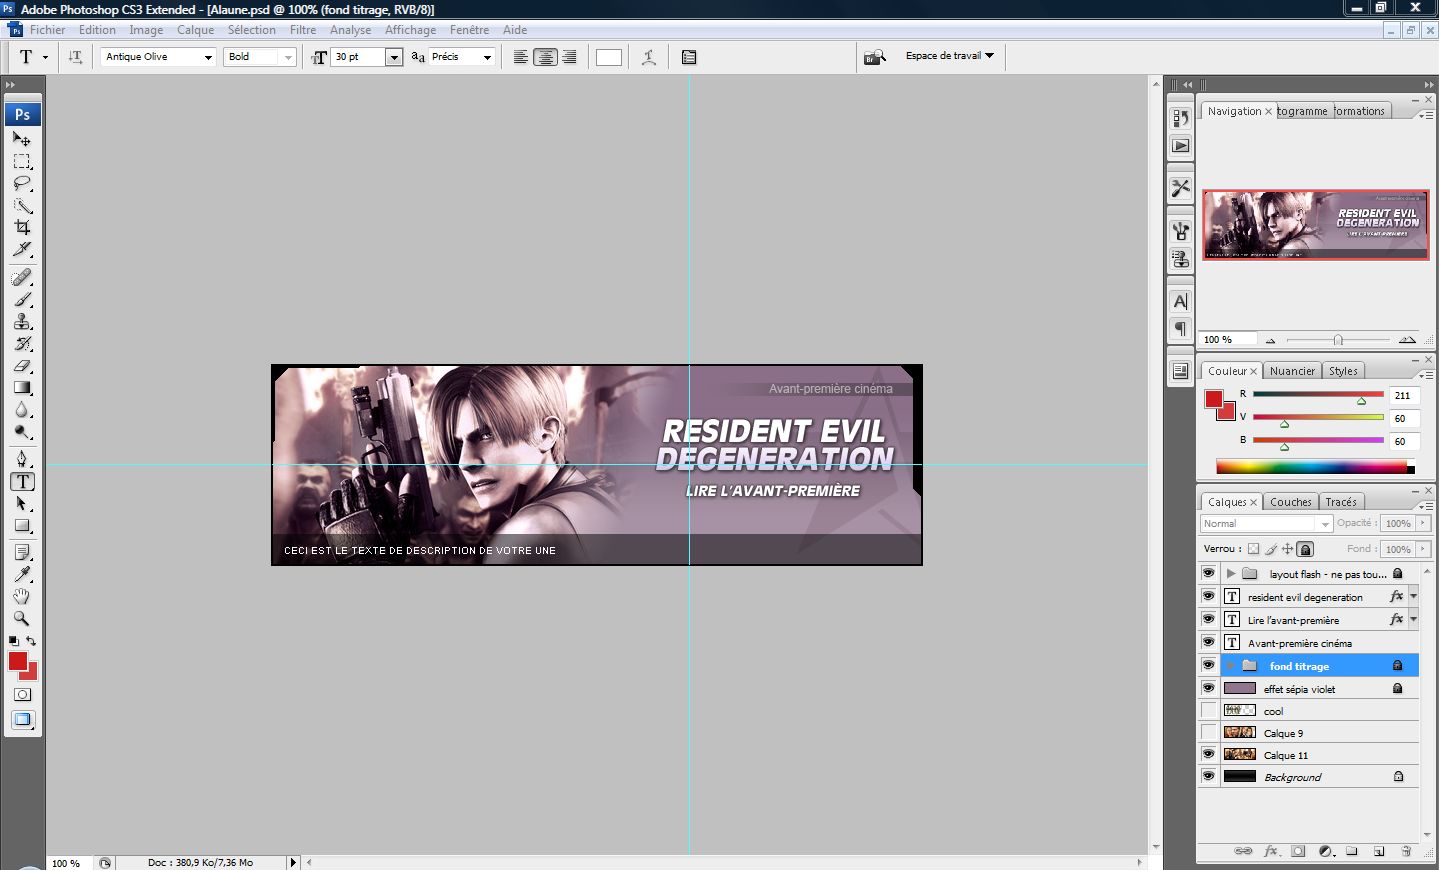
Task: Select the Dodge tool
Action: click(22, 431)
